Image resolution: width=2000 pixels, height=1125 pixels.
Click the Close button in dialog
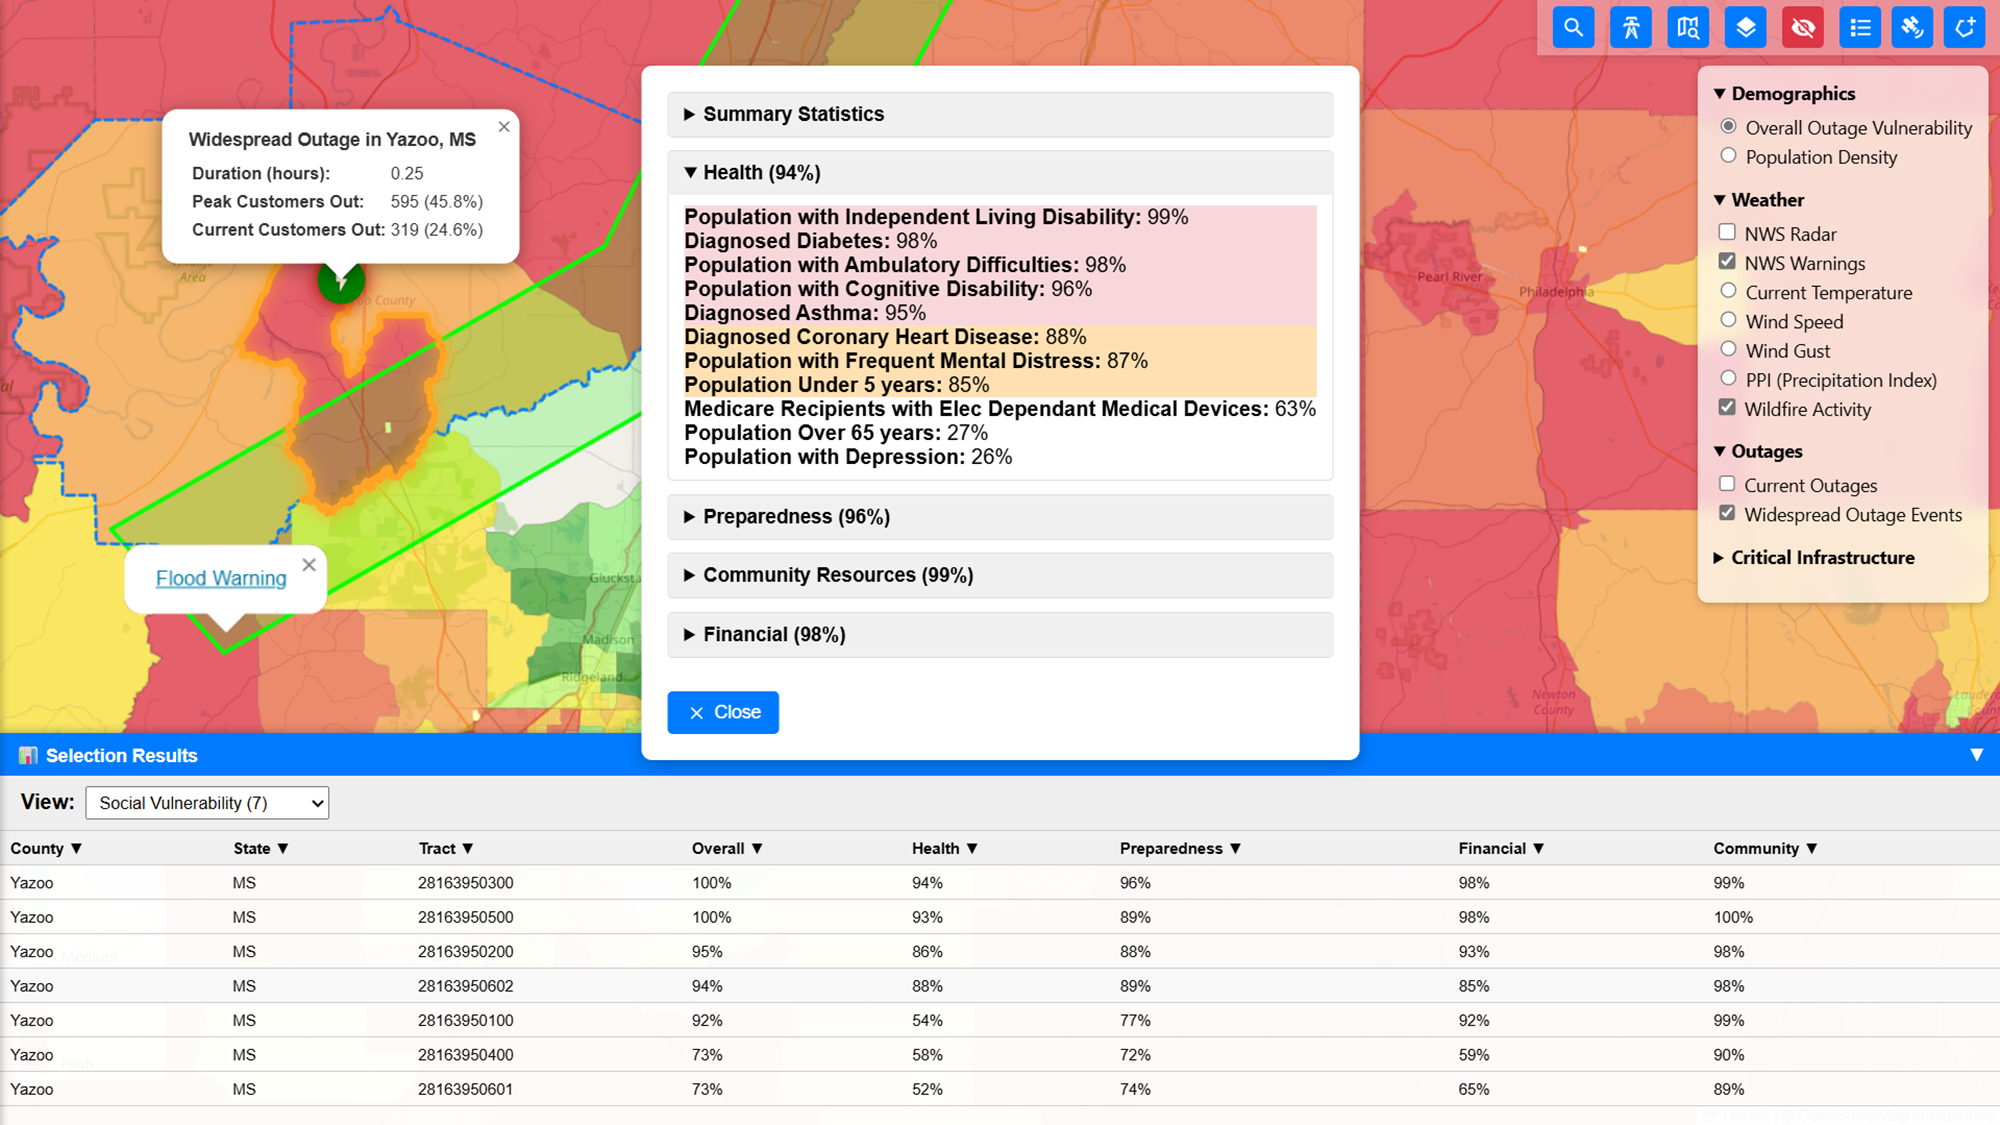(723, 712)
